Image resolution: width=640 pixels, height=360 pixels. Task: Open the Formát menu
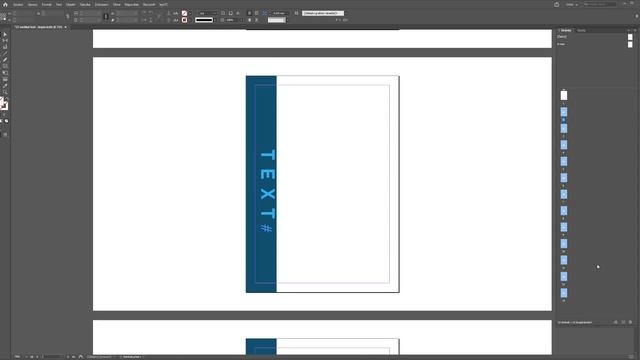pyautogui.click(x=47, y=4)
